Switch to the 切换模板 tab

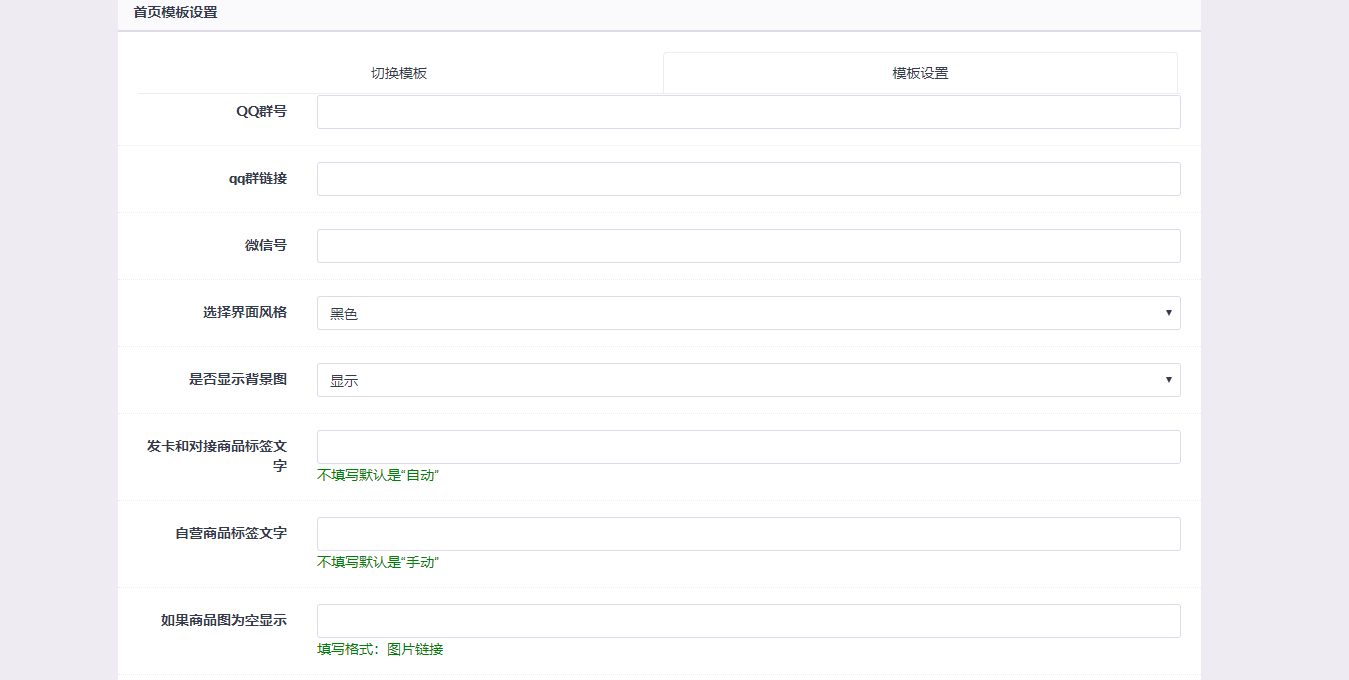pos(399,73)
